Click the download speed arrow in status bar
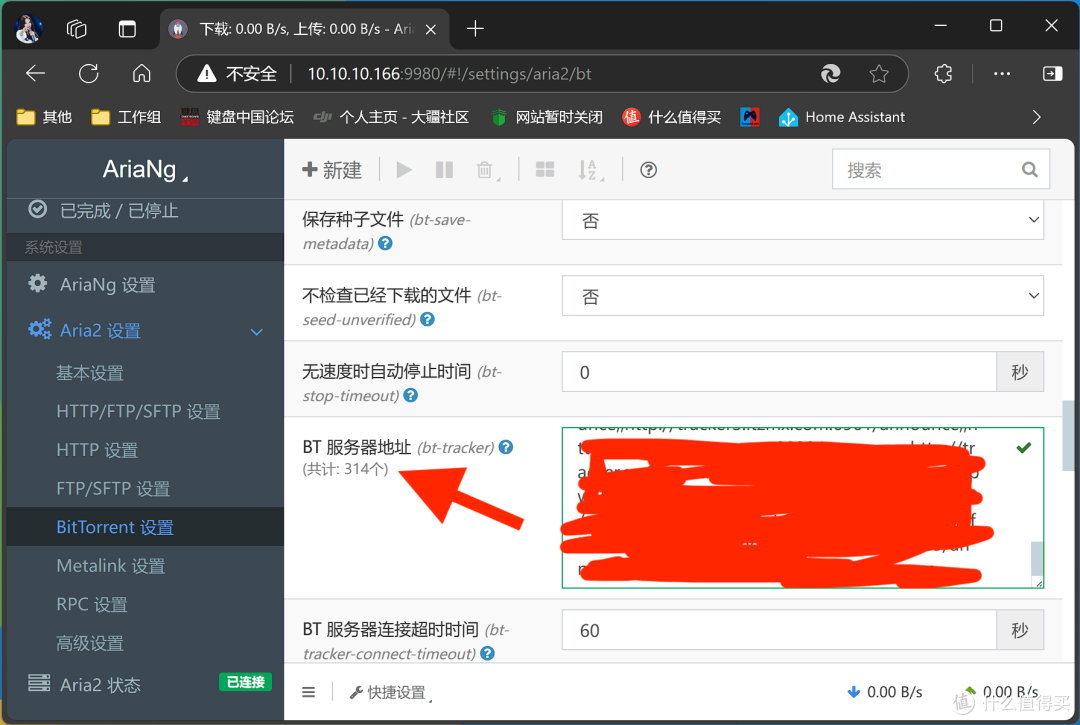This screenshot has height=725, width=1080. 853,691
